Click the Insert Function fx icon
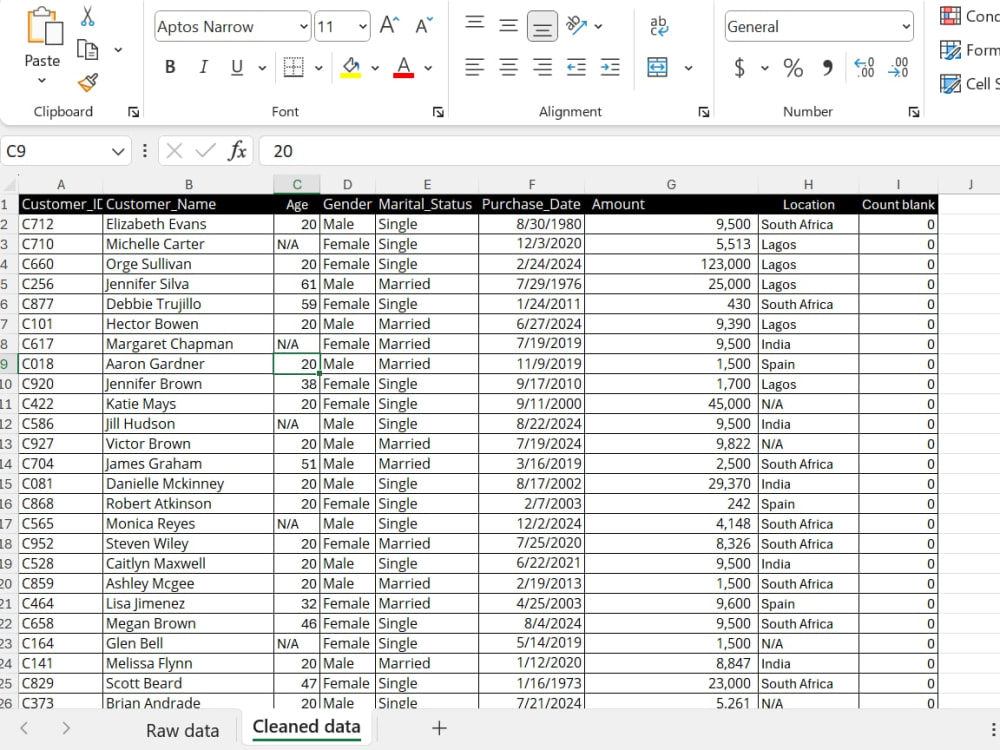This screenshot has width=1000, height=750. [x=237, y=151]
